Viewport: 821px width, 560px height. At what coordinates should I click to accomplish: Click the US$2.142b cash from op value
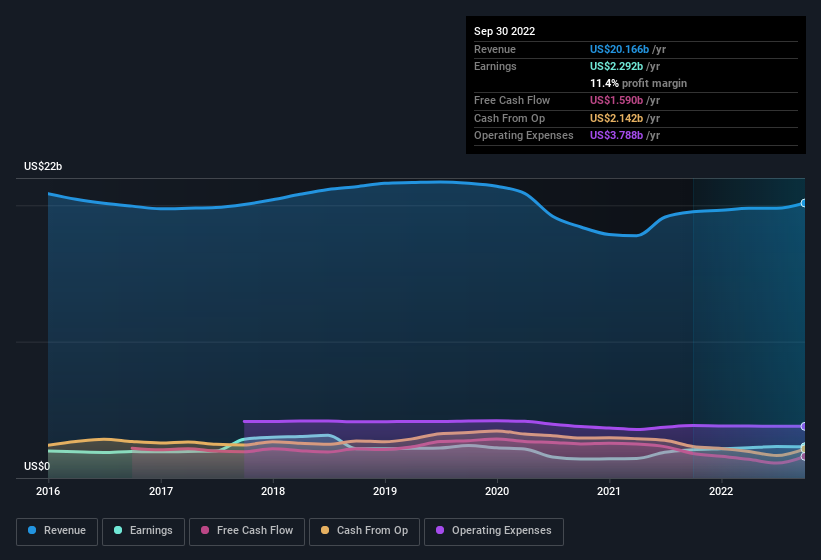[x=616, y=118]
